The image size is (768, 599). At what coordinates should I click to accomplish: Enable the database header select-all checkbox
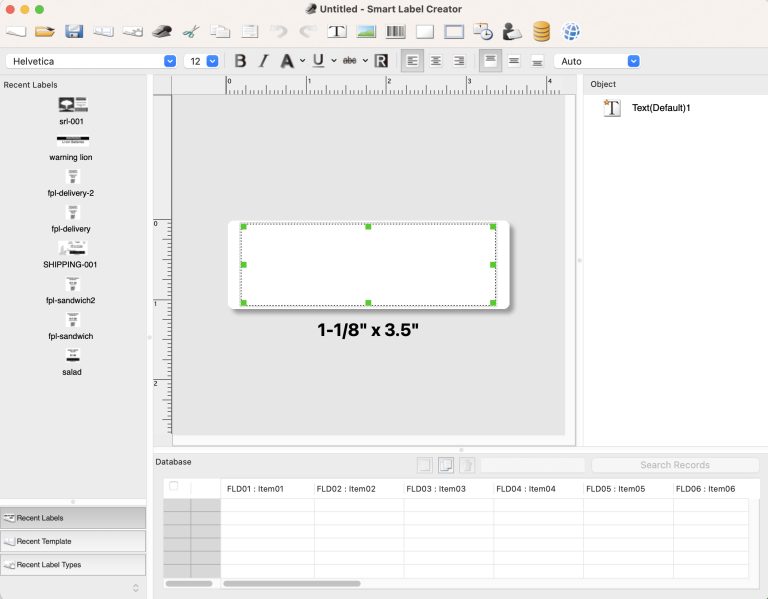pos(174,486)
